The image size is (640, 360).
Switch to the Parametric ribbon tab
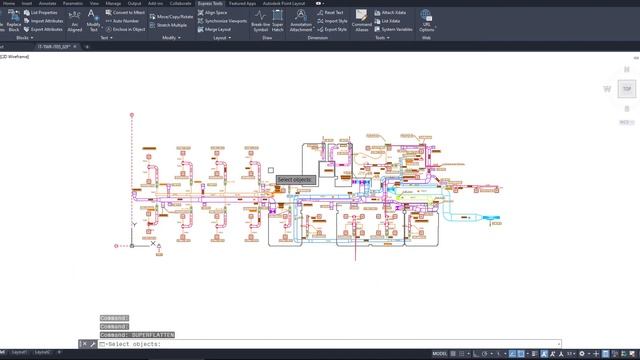coord(73,3)
